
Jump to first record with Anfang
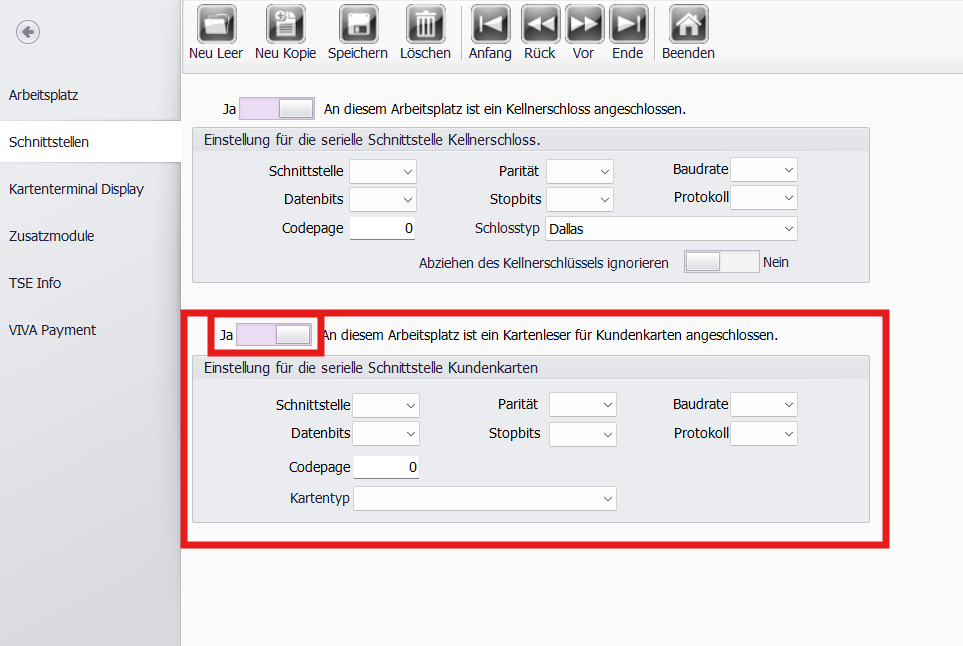tap(490, 24)
